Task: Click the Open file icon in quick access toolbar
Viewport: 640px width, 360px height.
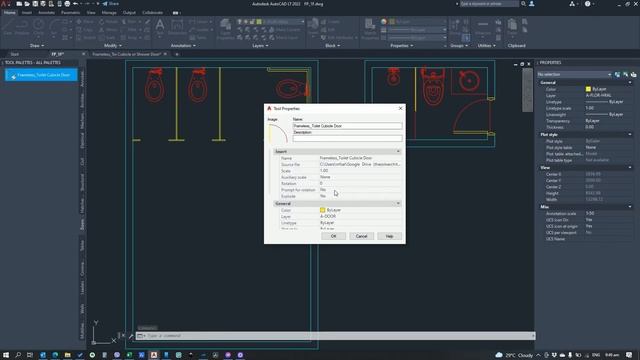Action: click(27, 4)
